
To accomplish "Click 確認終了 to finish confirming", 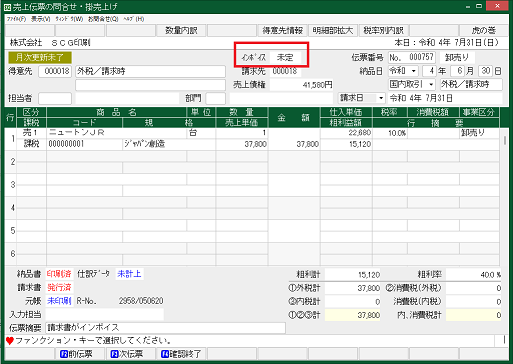I will click(181, 354).
